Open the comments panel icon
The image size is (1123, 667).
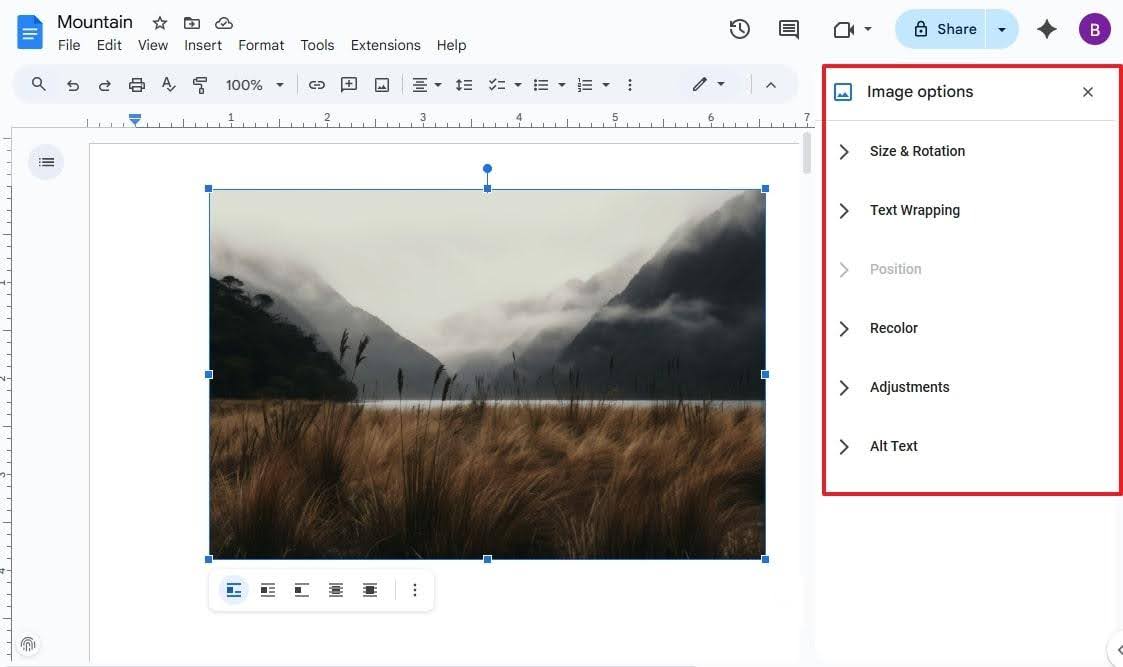789,29
